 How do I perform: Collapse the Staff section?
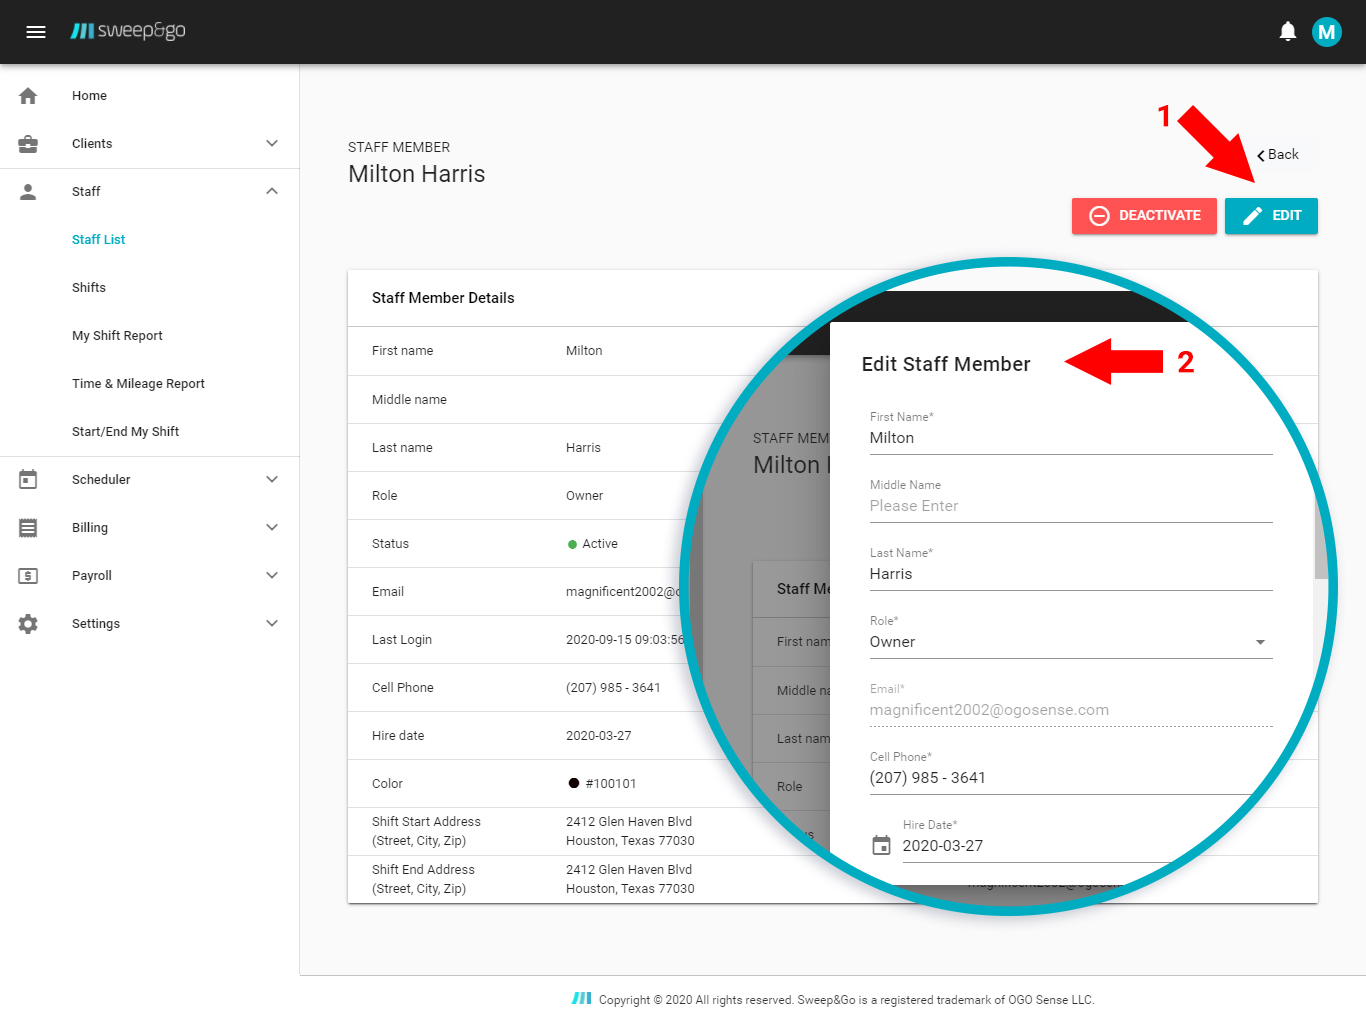(x=271, y=190)
